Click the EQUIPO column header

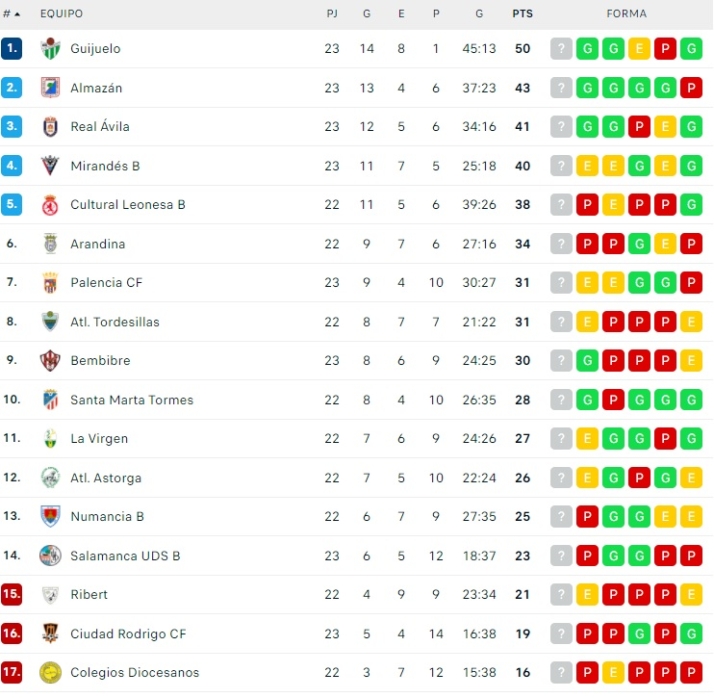point(62,14)
